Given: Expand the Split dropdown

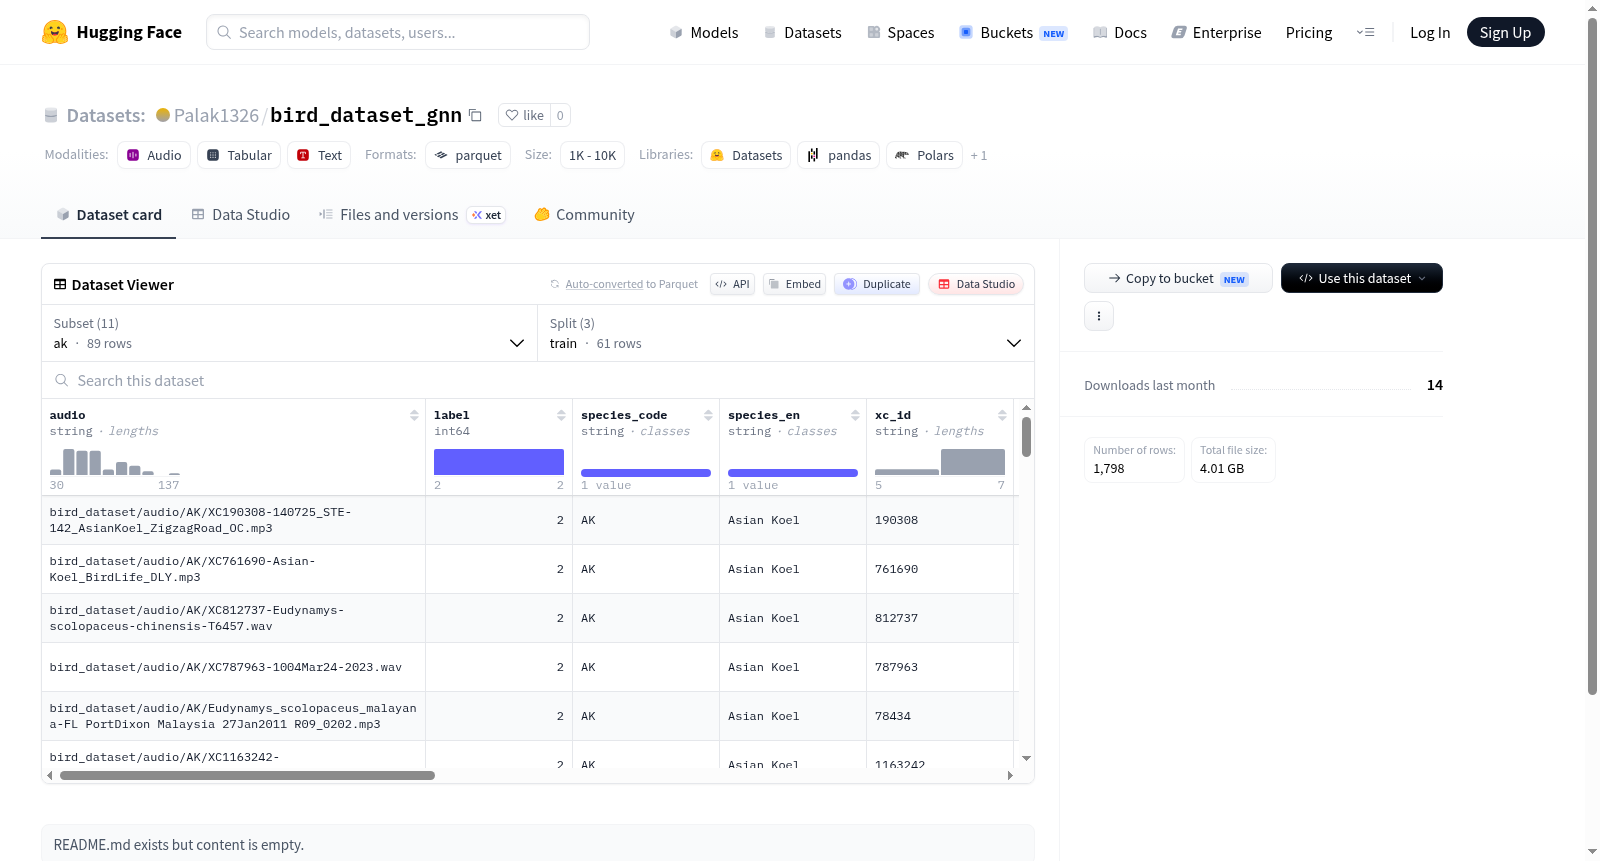Looking at the screenshot, I should (x=786, y=333).
